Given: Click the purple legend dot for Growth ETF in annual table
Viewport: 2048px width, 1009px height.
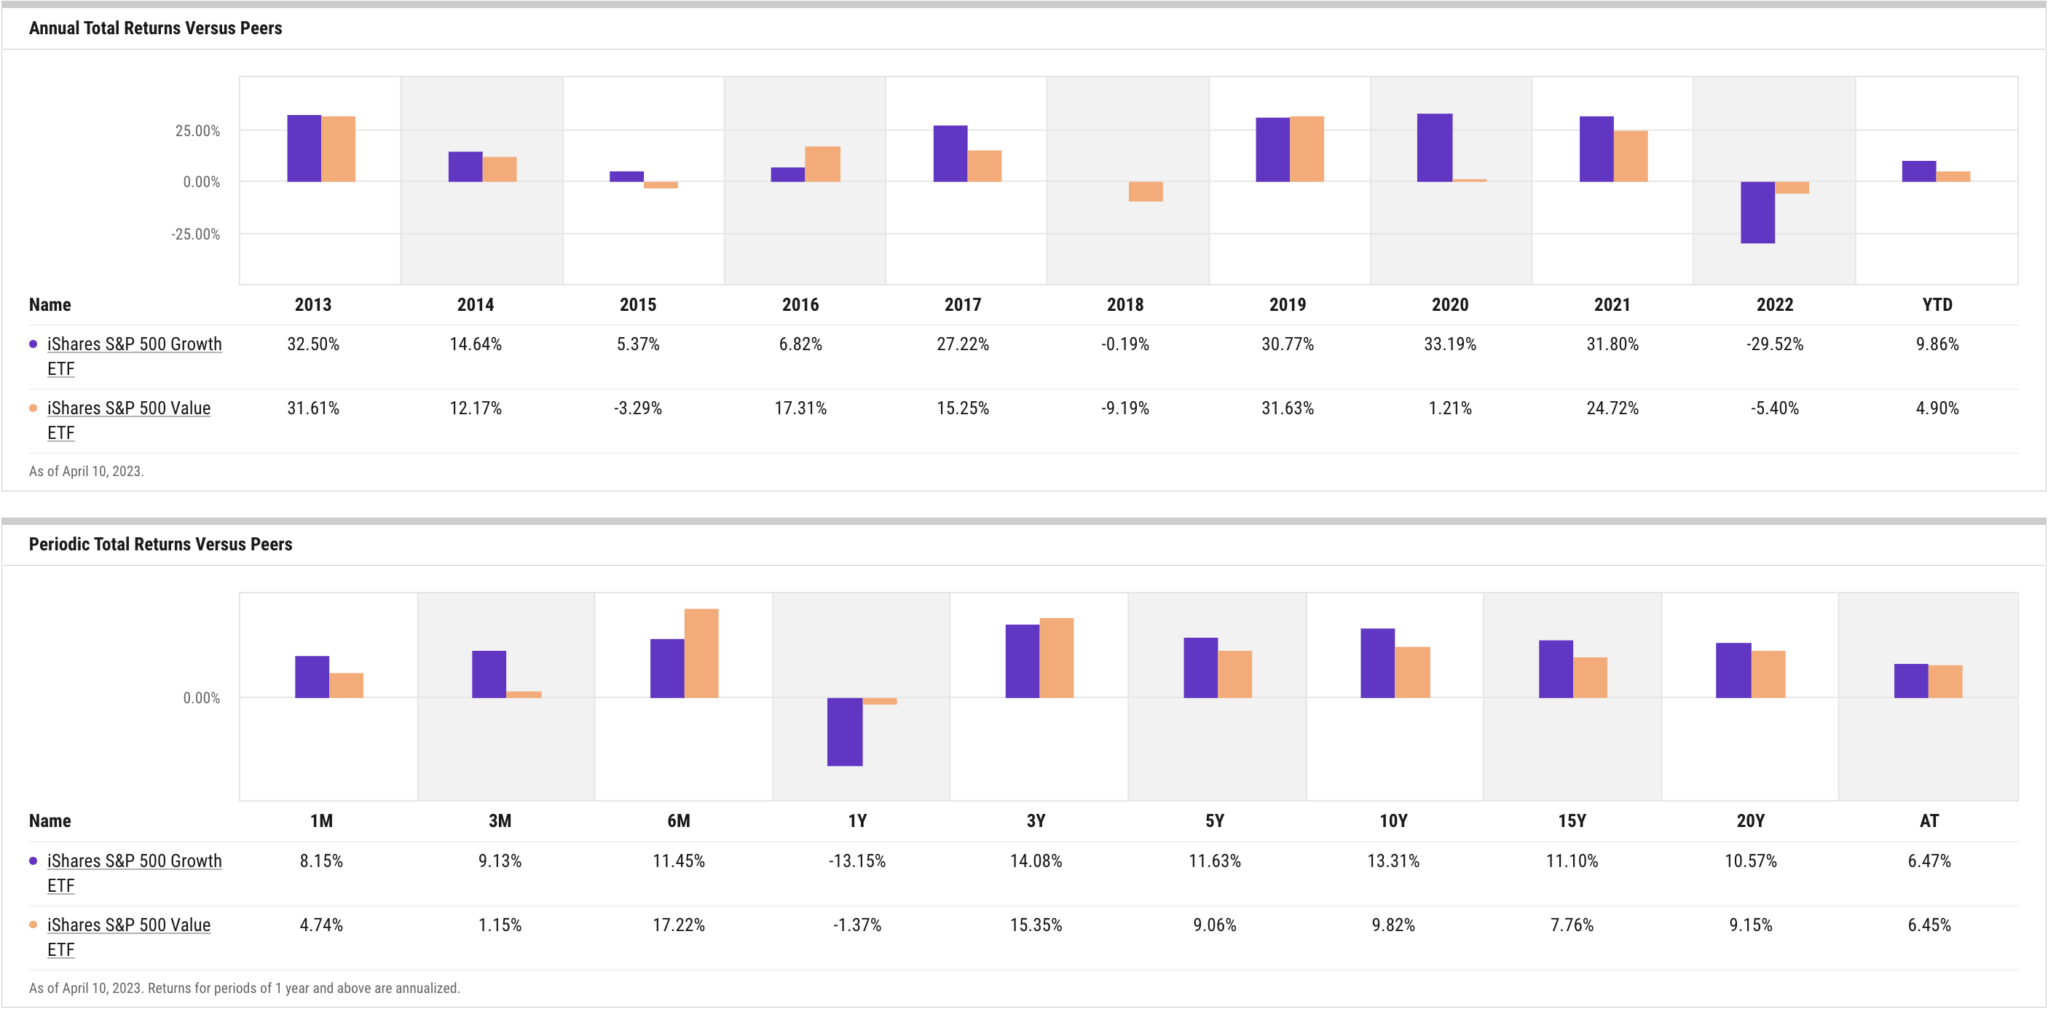Looking at the screenshot, I should (x=33, y=344).
